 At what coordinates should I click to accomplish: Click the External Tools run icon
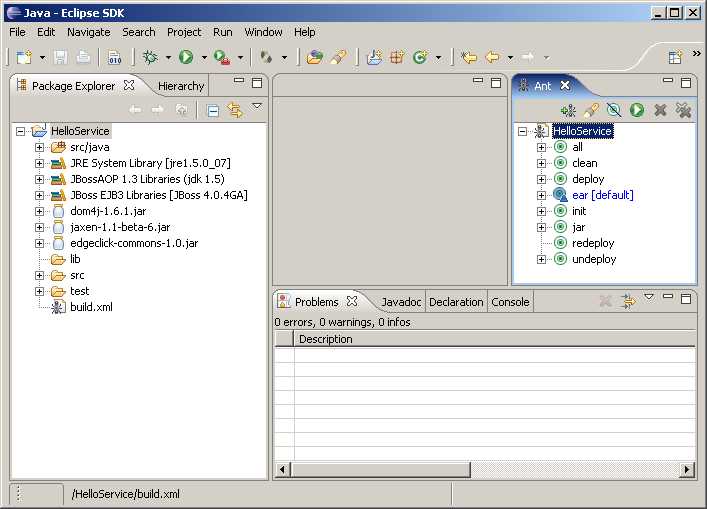click(222, 58)
